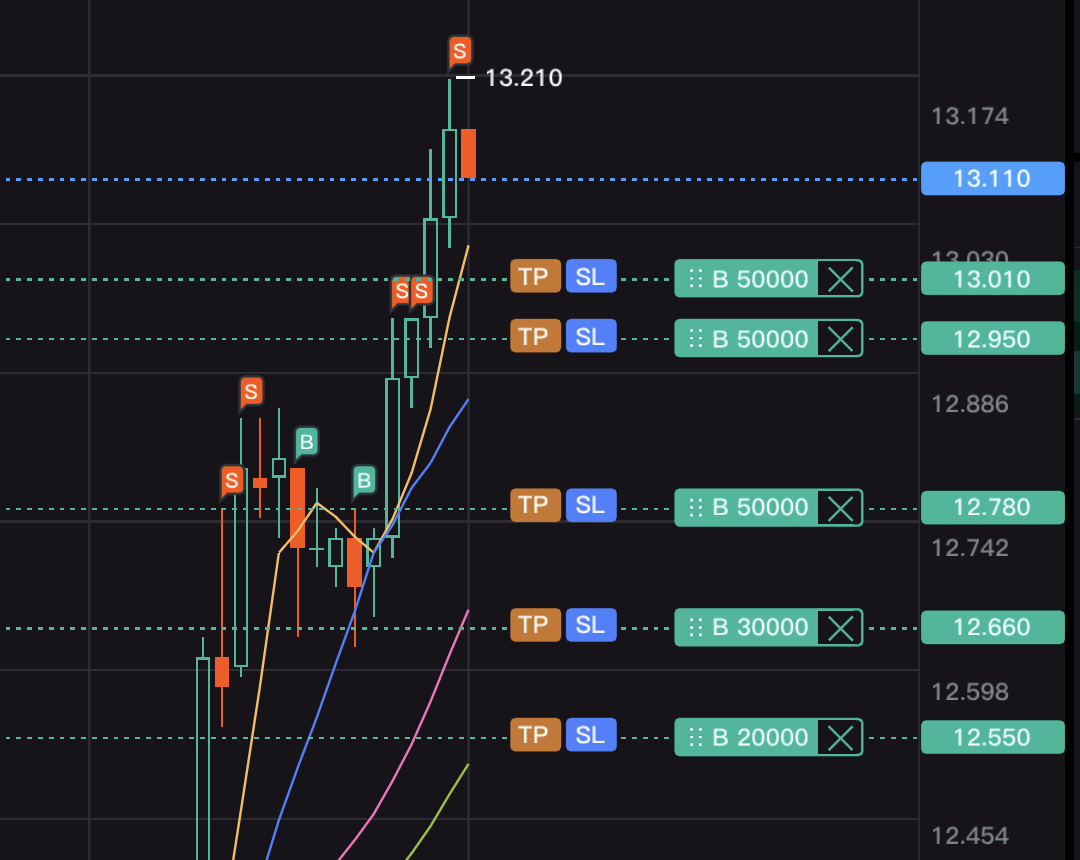Select the leftmost green B buy marker
The width and height of the screenshot is (1080, 860).
click(306, 441)
